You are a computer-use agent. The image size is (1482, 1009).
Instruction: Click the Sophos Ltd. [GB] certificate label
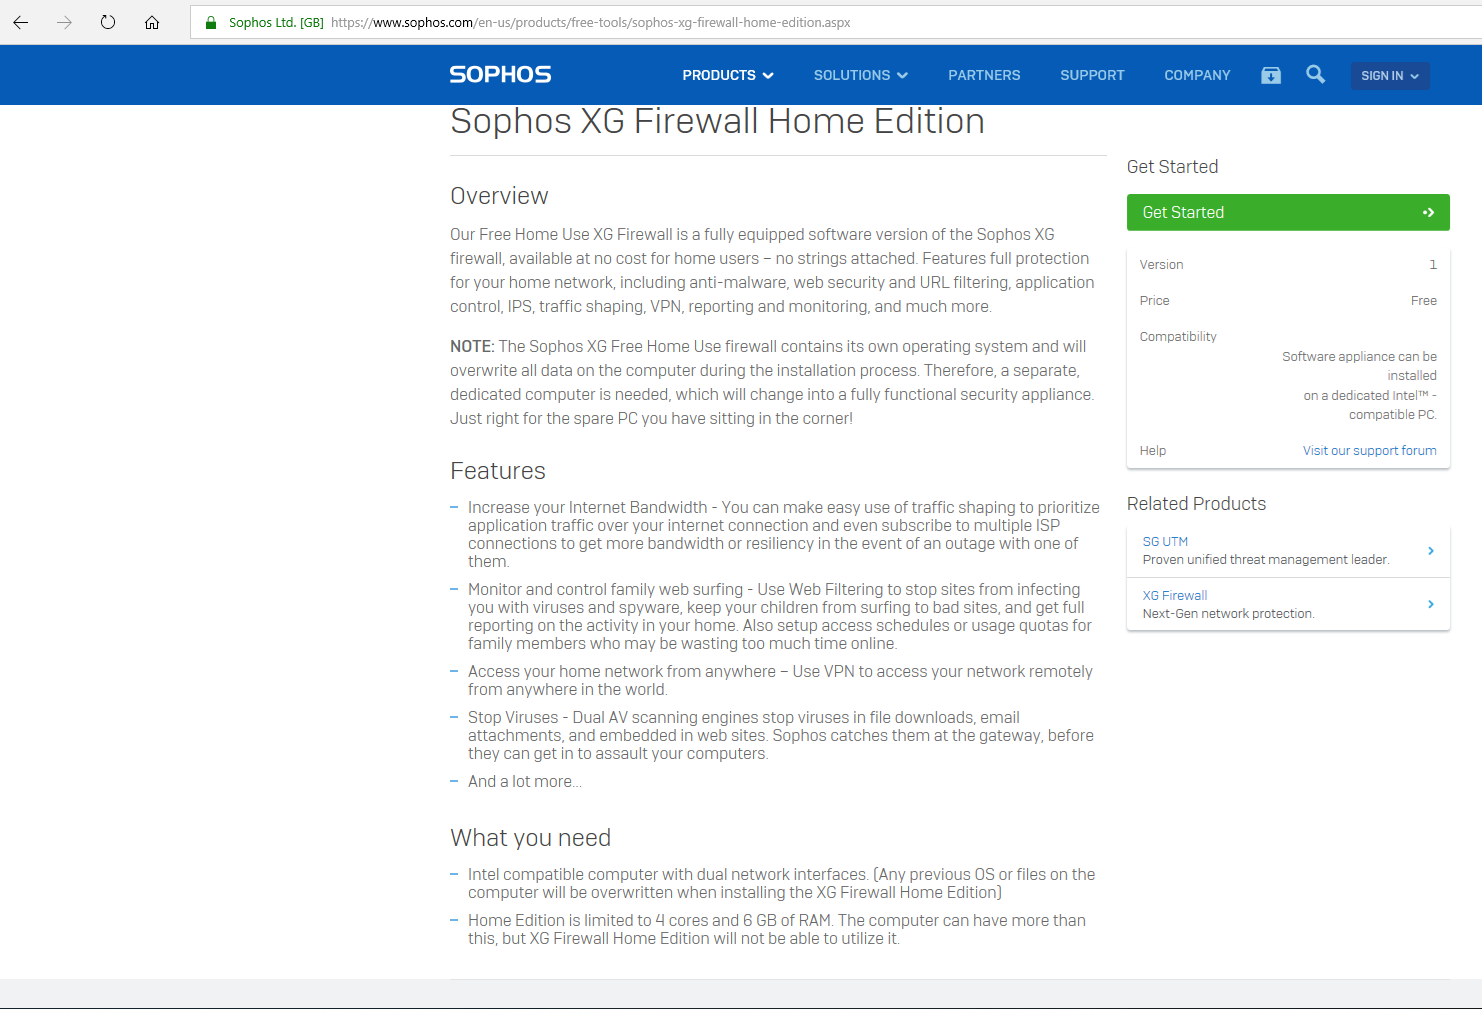(276, 22)
